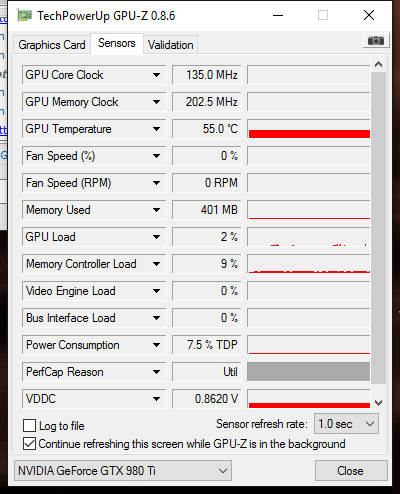This screenshot has width=400, height=494.
Task: Minimize the GPU-Z window
Action: coord(278,15)
